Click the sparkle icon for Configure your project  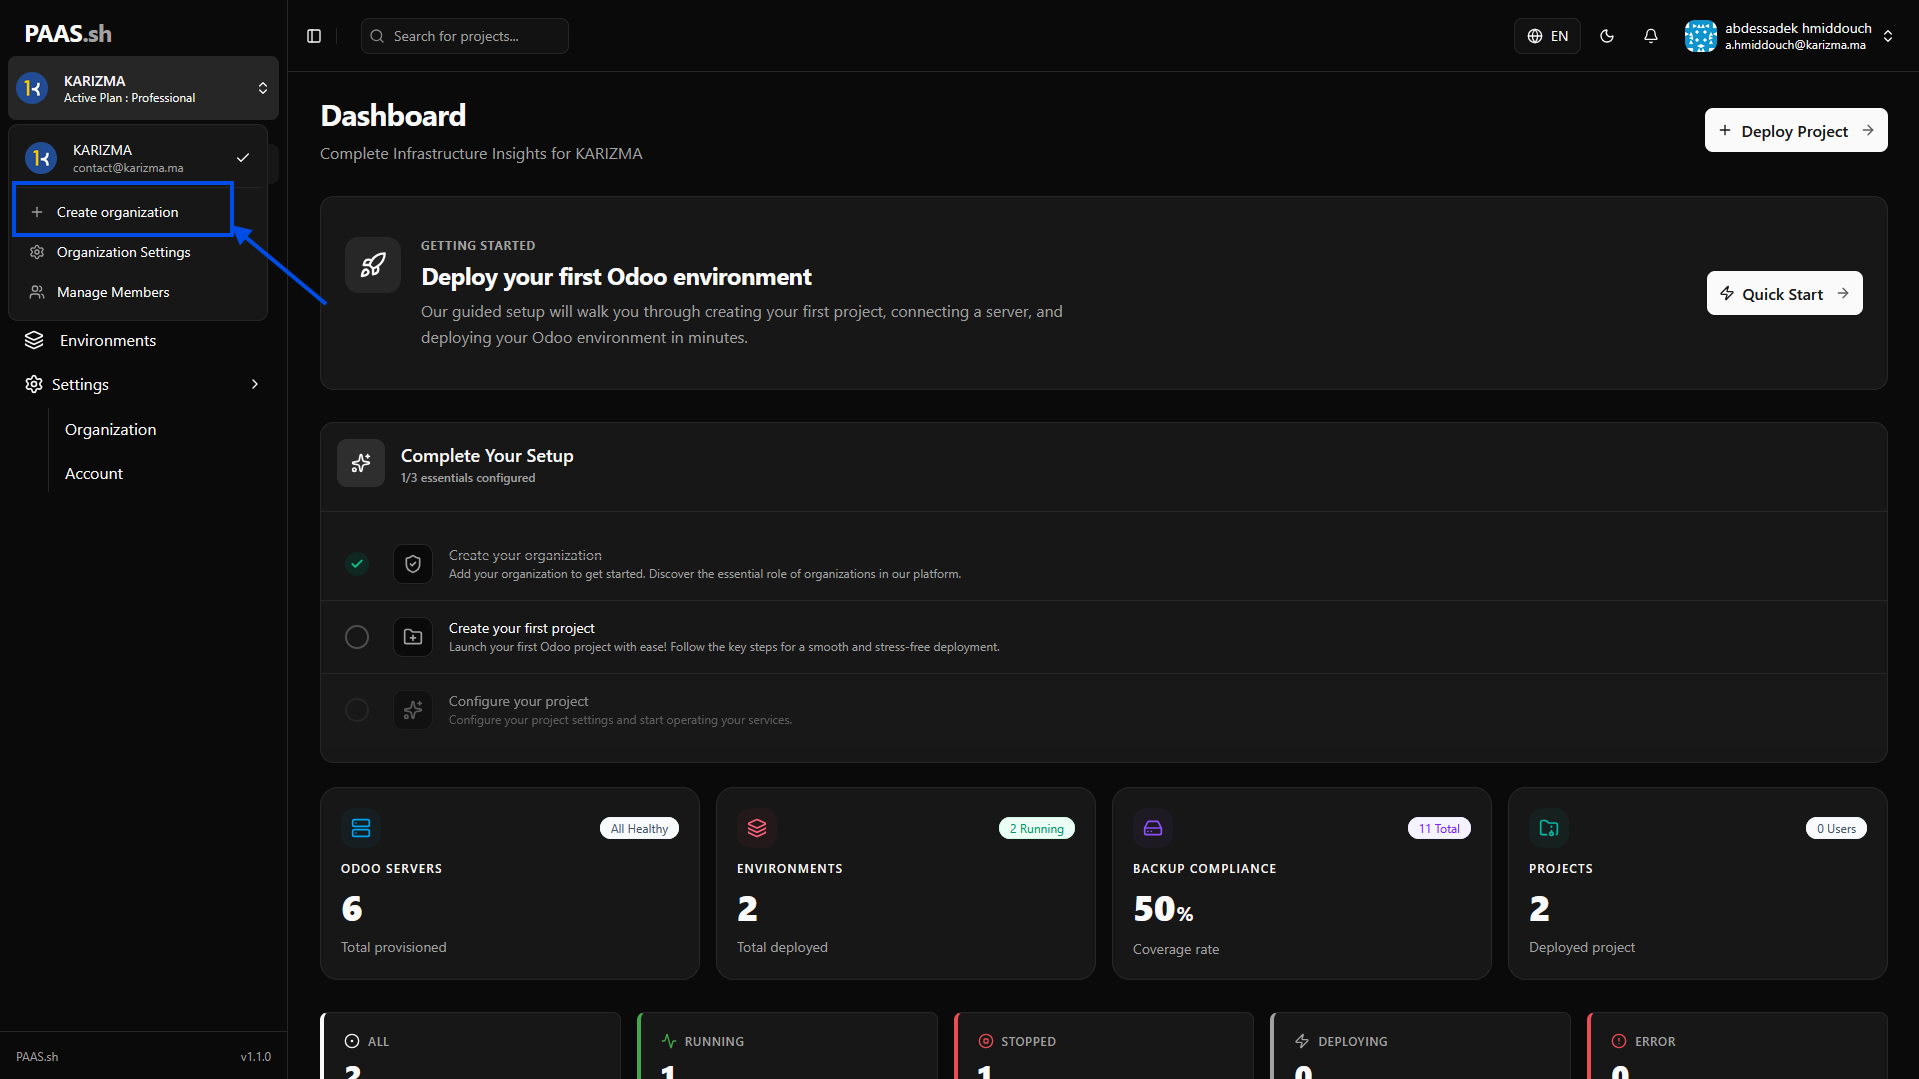pyautogui.click(x=413, y=710)
